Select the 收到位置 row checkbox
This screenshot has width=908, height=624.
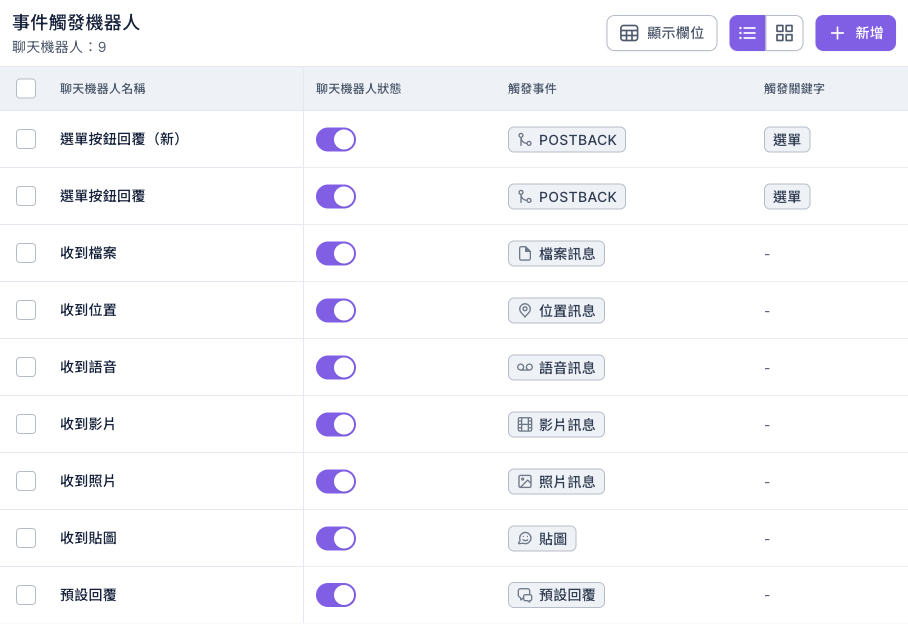pyautogui.click(x=26, y=310)
